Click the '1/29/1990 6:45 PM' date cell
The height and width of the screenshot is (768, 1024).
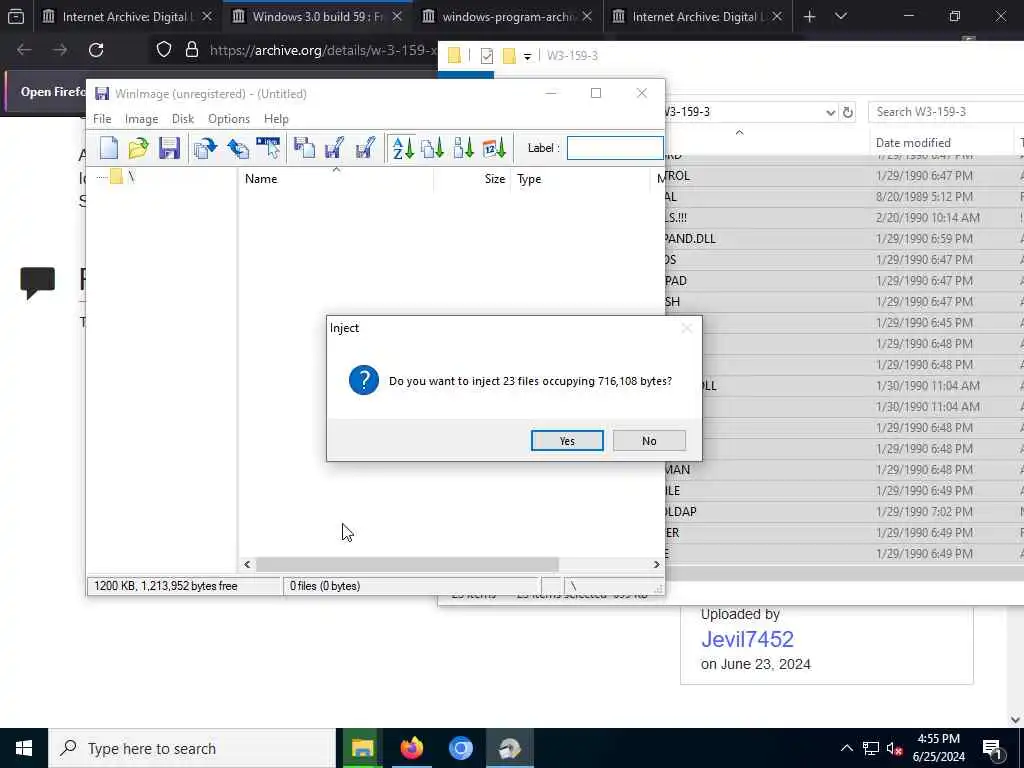point(924,323)
